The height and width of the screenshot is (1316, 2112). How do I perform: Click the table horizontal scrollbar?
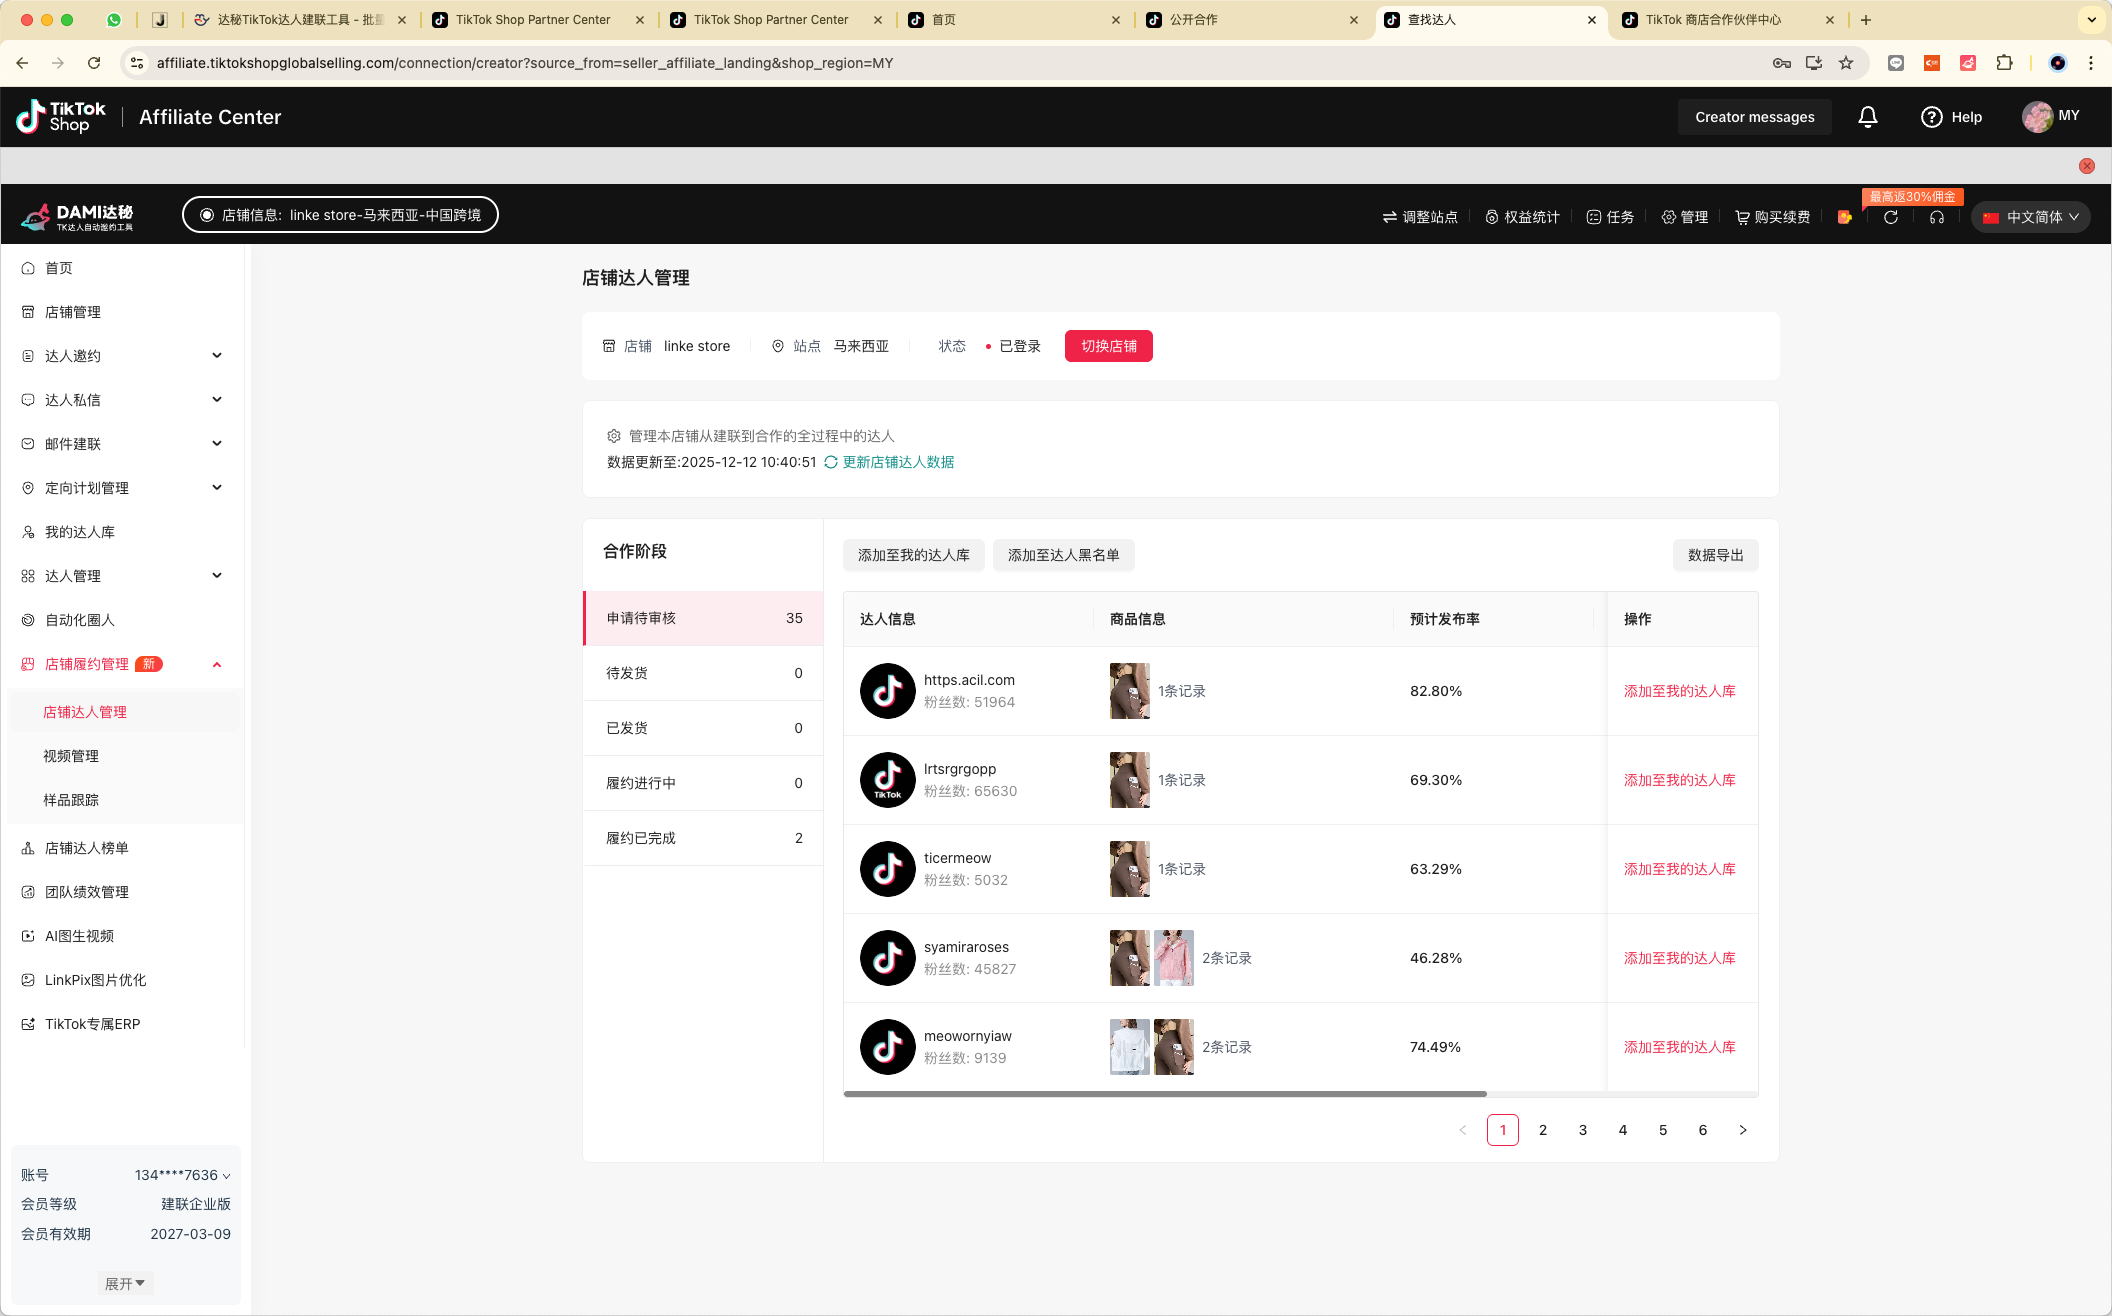click(1164, 1094)
